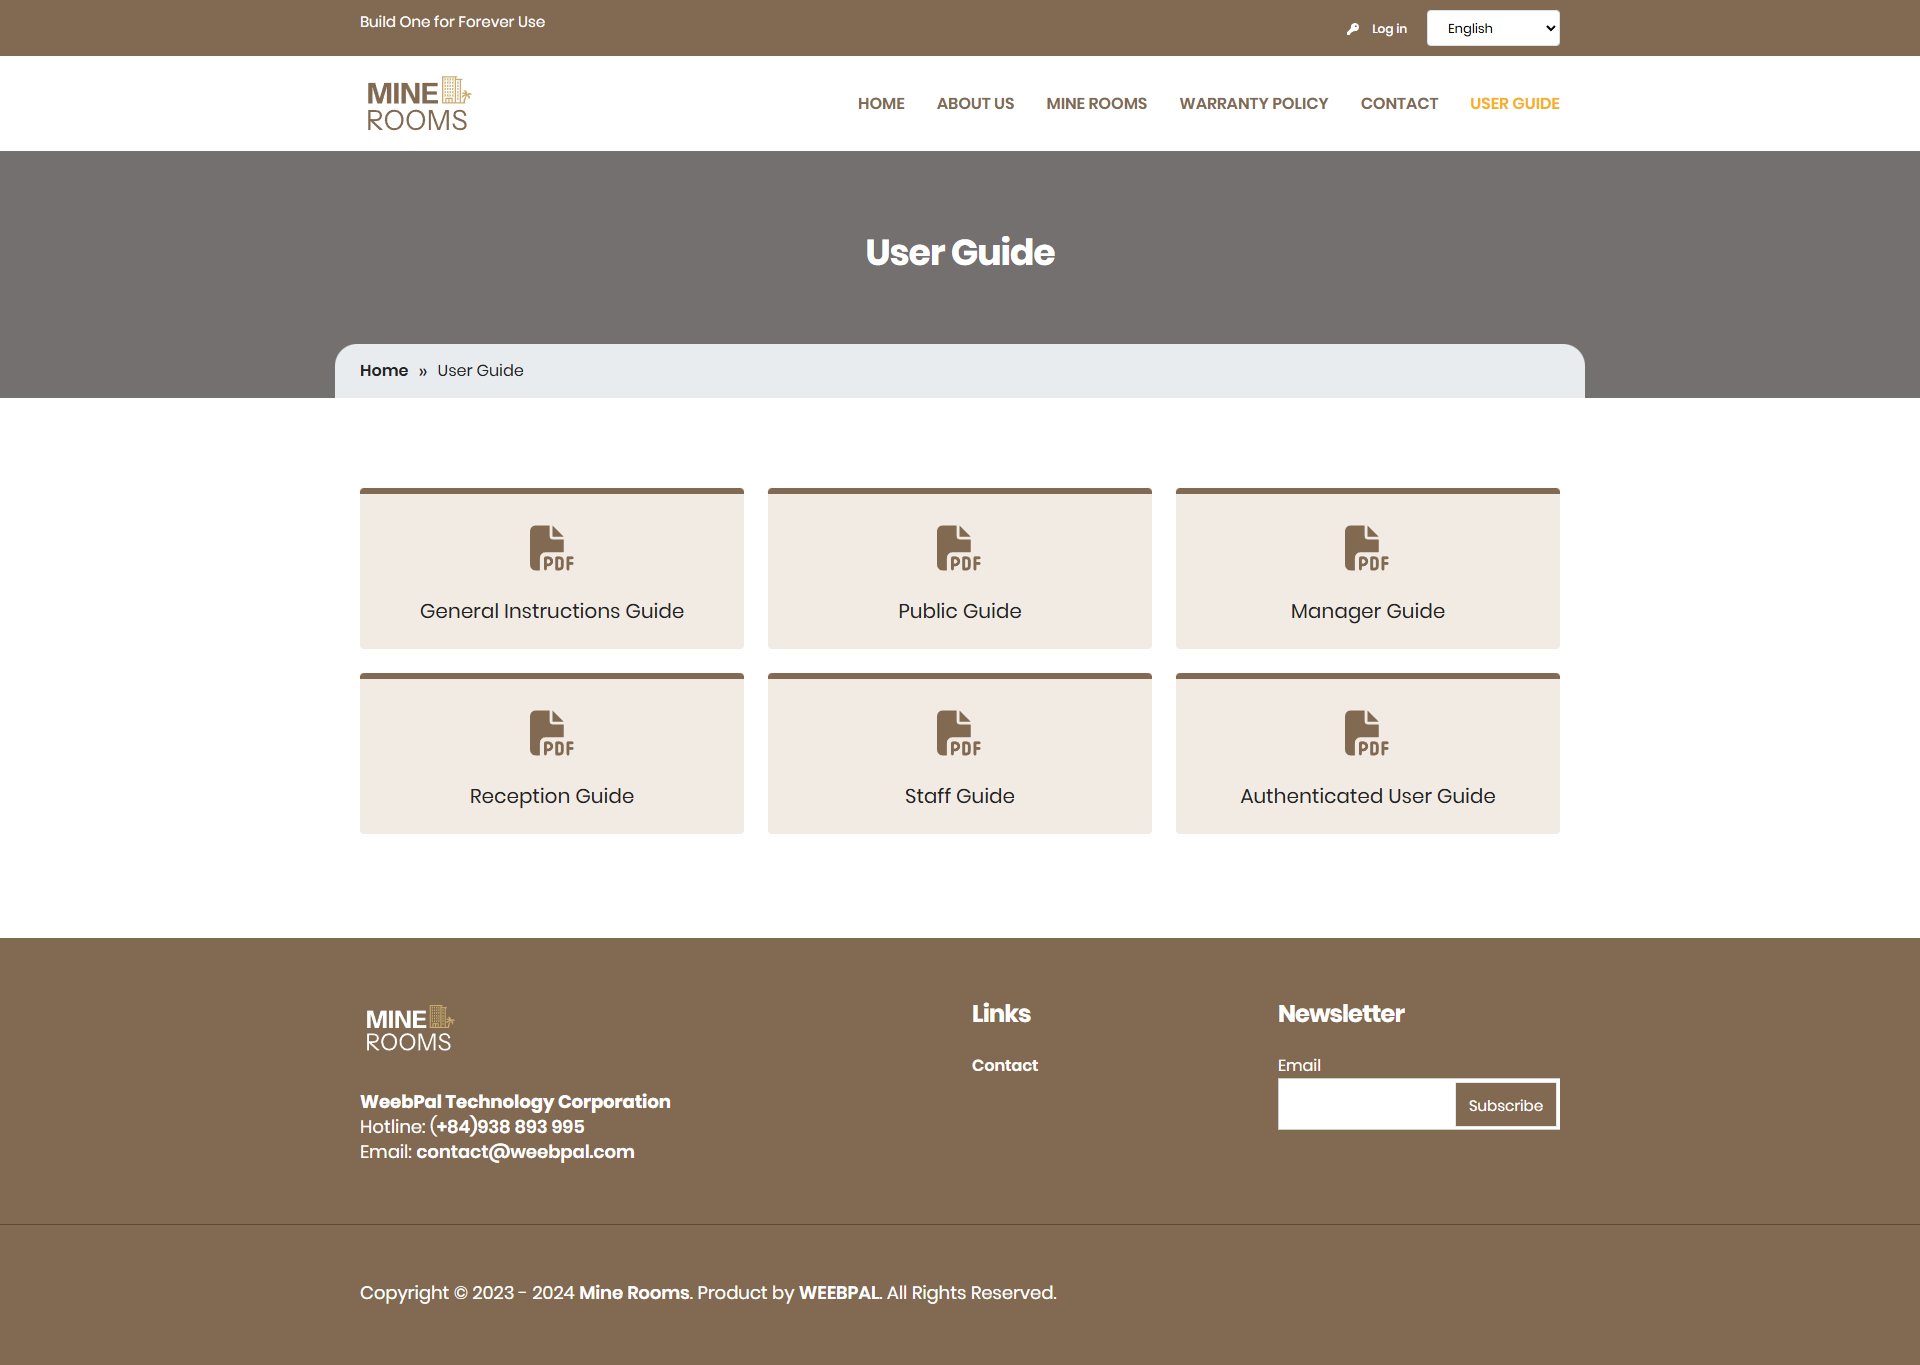Click the Authenticated User Guide PDF icon
The height and width of the screenshot is (1365, 1920).
point(1367,733)
